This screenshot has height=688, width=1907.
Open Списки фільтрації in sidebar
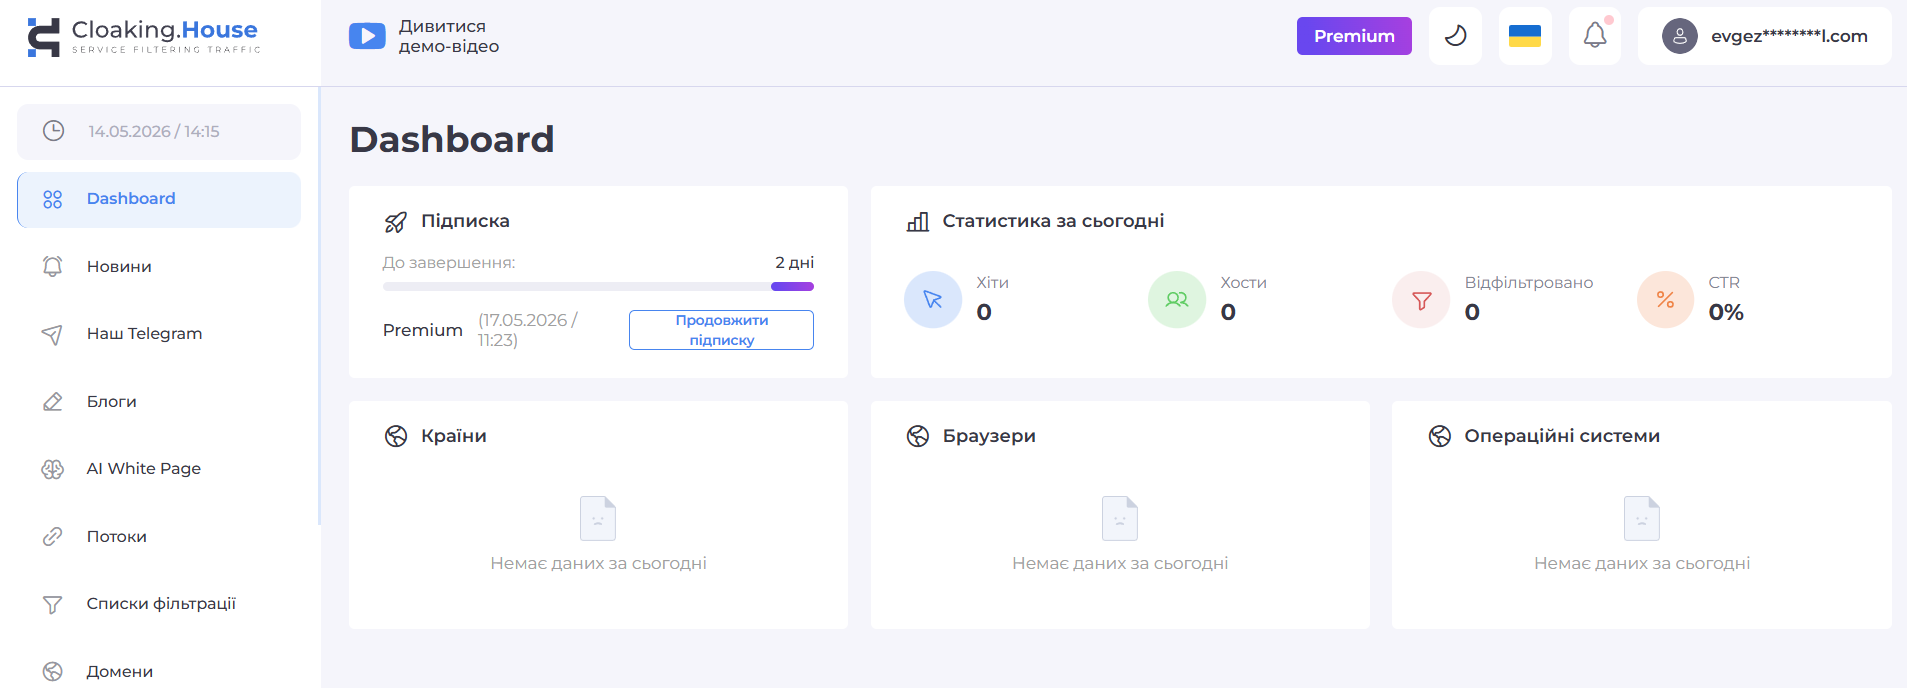(159, 604)
